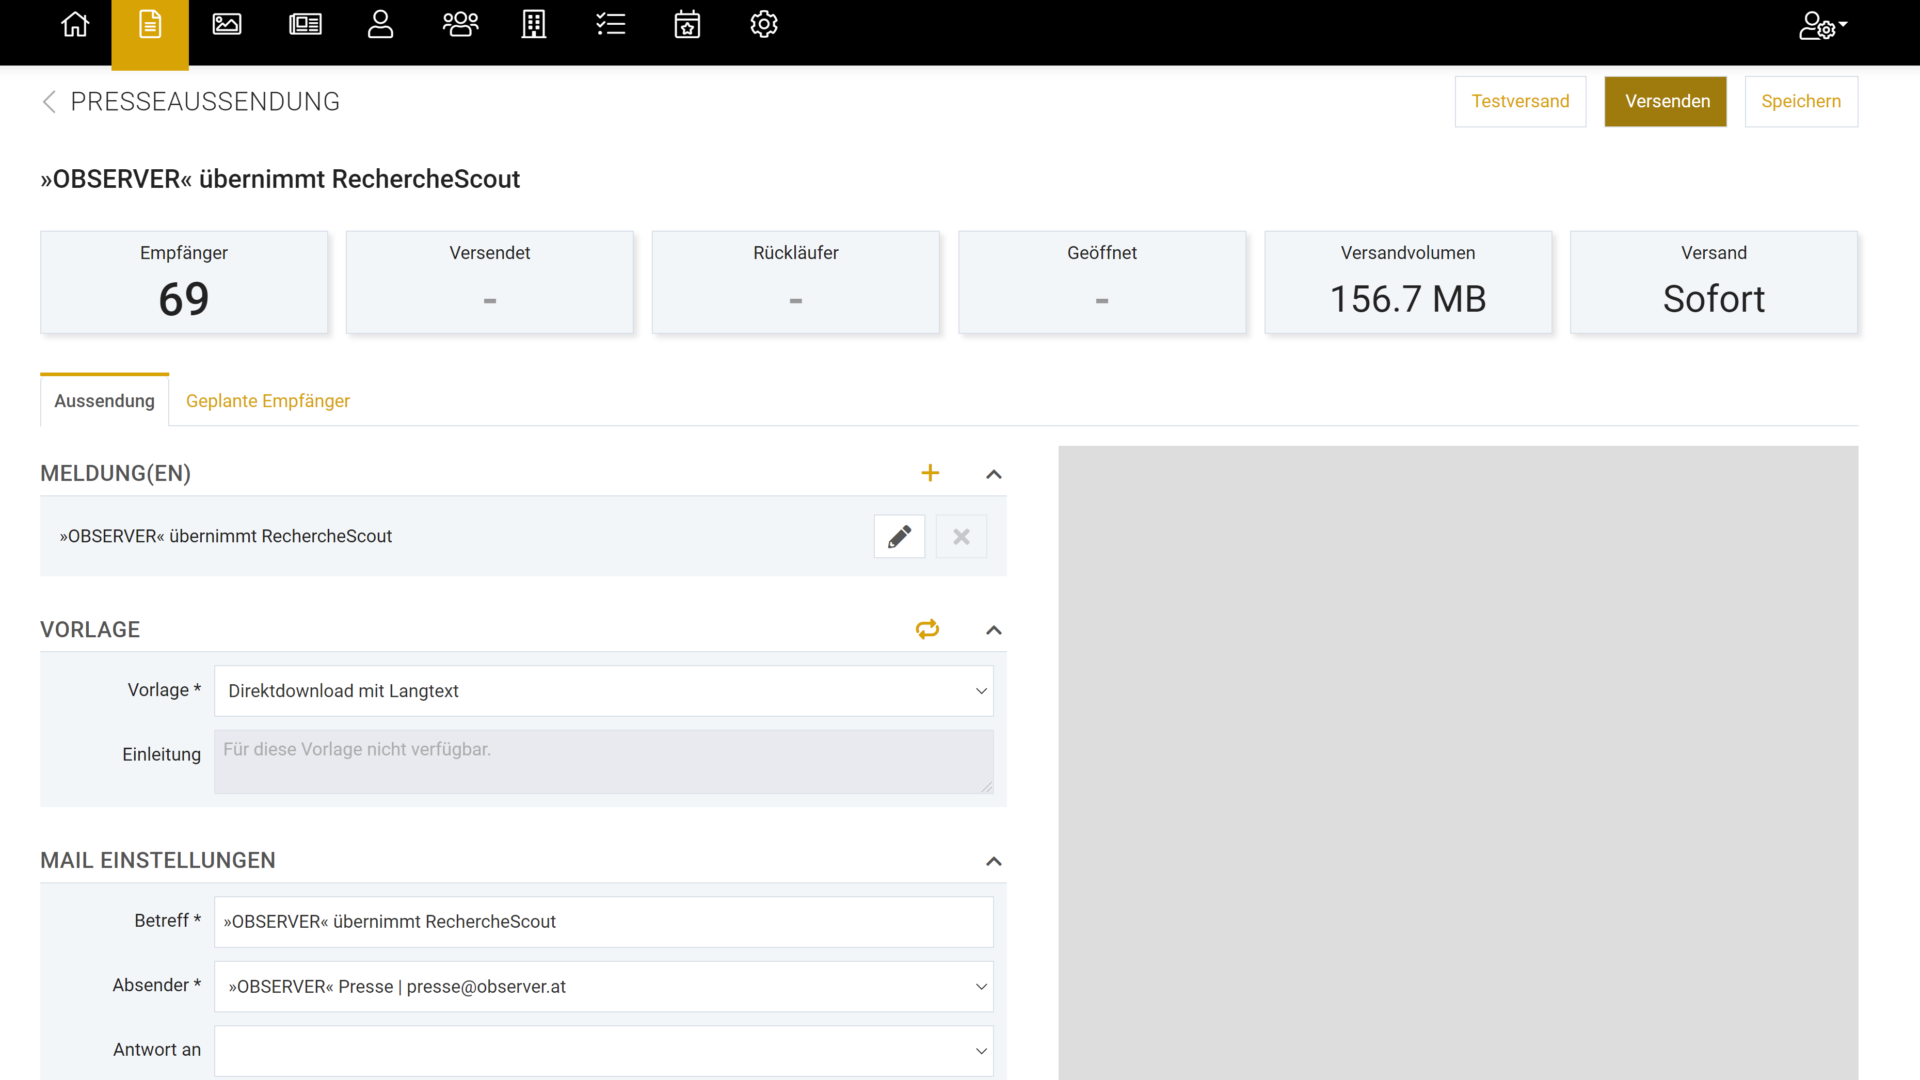Add a new Meldung with the plus icon

pos(930,473)
